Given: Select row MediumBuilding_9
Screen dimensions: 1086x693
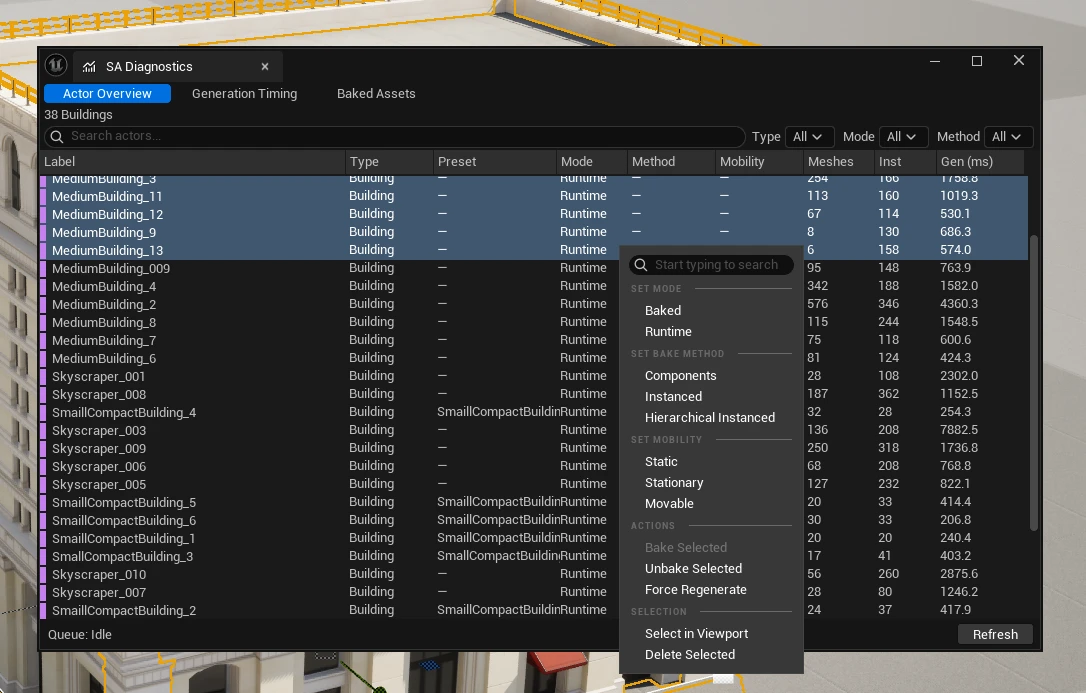Looking at the screenshot, I should tap(533, 232).
